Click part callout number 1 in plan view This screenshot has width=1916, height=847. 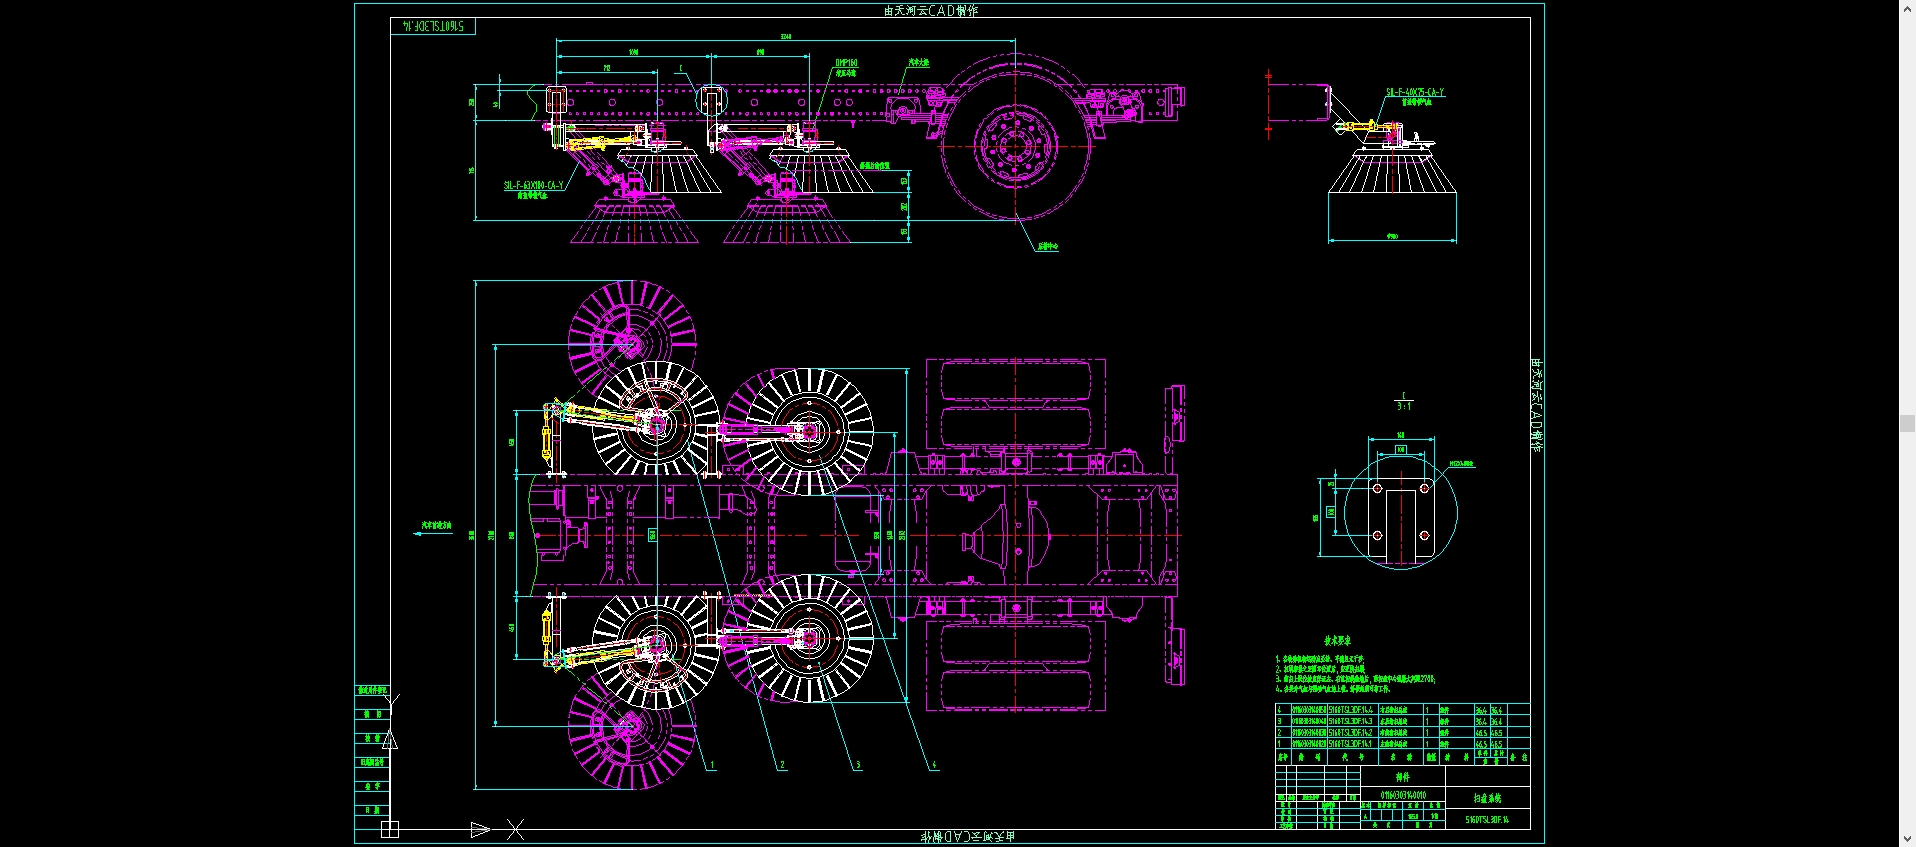(712, 765)
